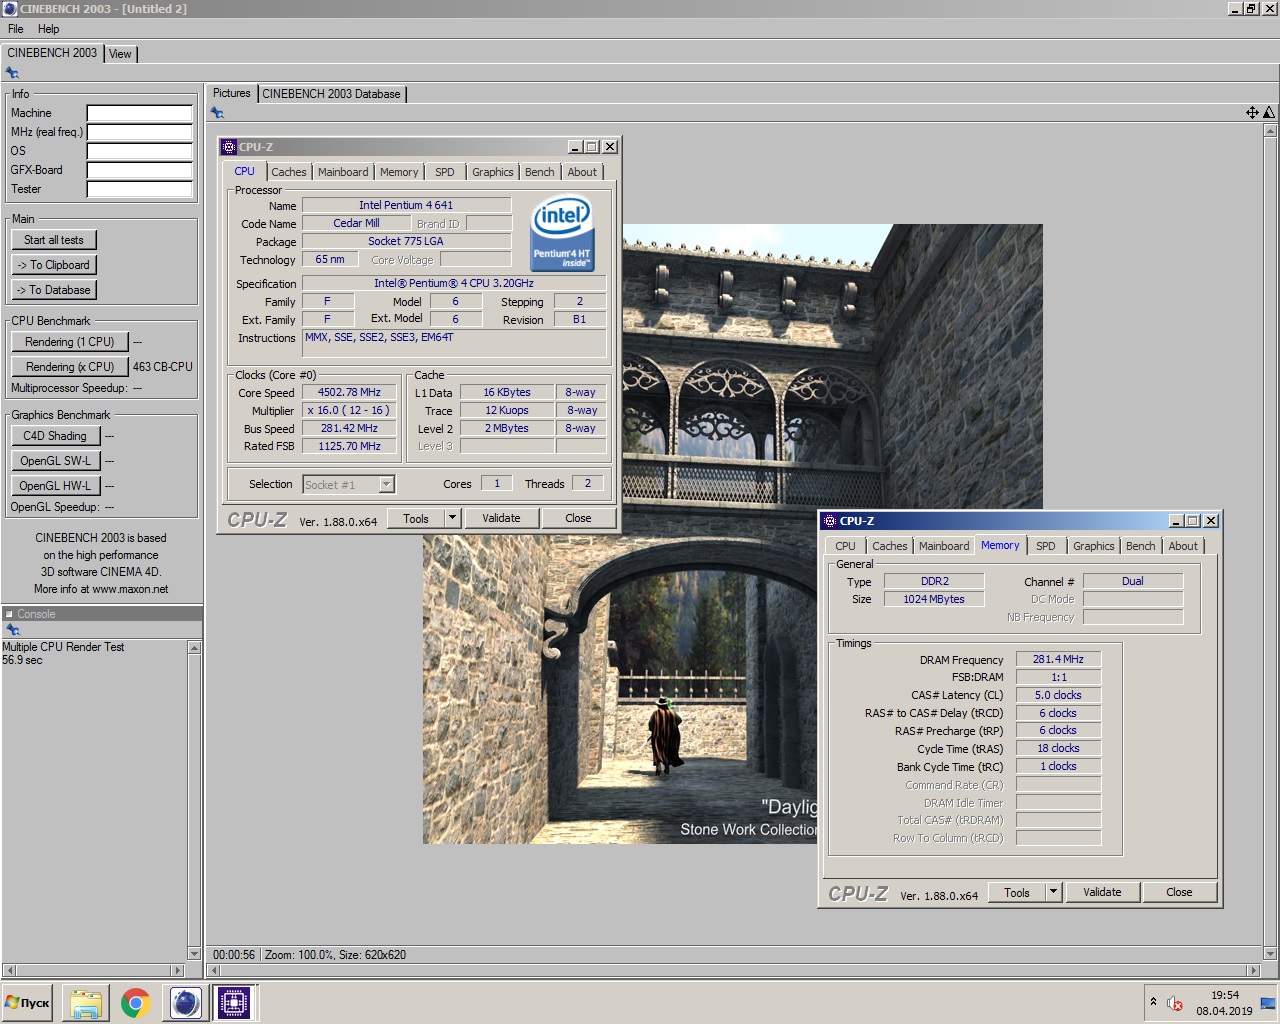Click the CPU-Z Memory window title icon
1280x1024 pixels.
tap(829, 521)
